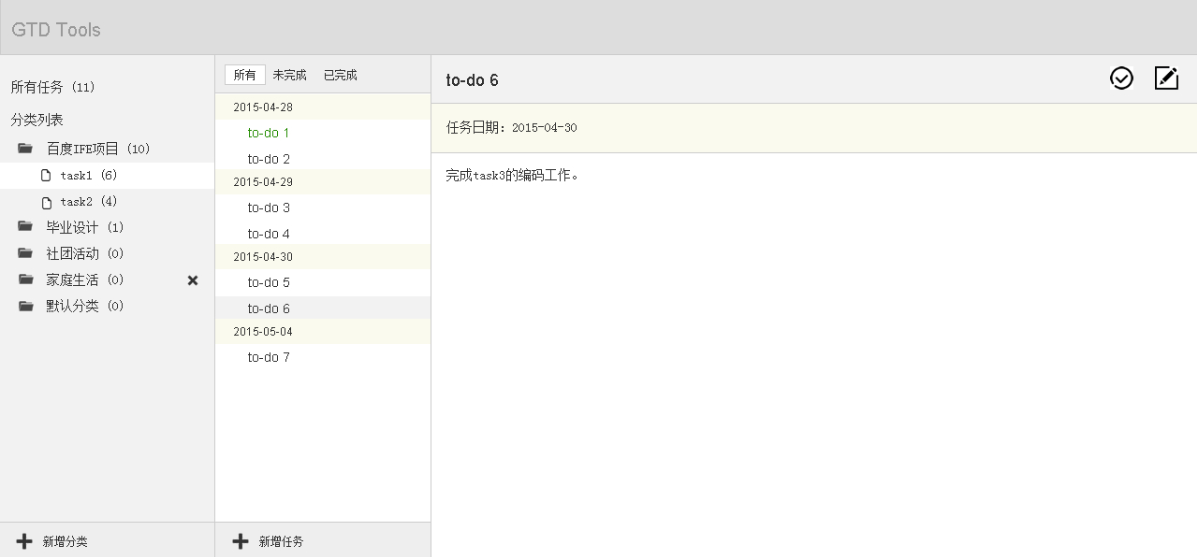
Task: Click date group header 2015-04-30 in list
Action: (323, 256)
